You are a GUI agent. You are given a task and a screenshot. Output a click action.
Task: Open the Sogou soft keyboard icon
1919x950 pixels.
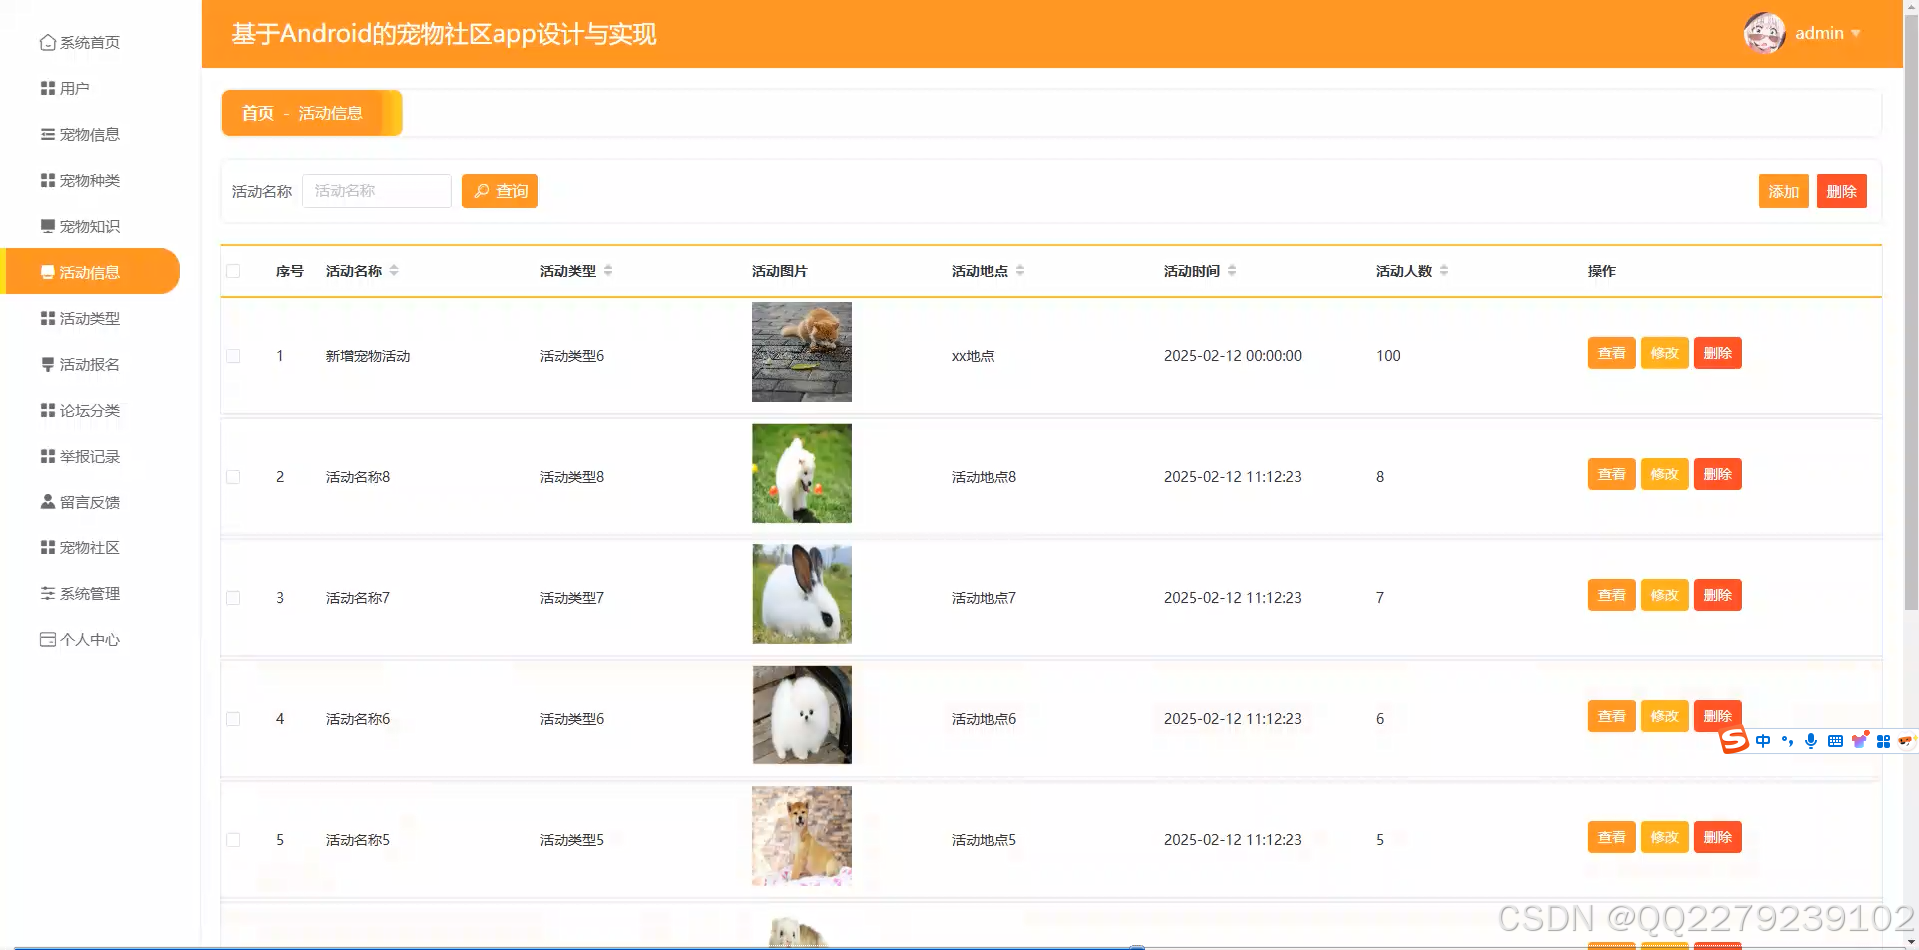[x=1835, y=740]
